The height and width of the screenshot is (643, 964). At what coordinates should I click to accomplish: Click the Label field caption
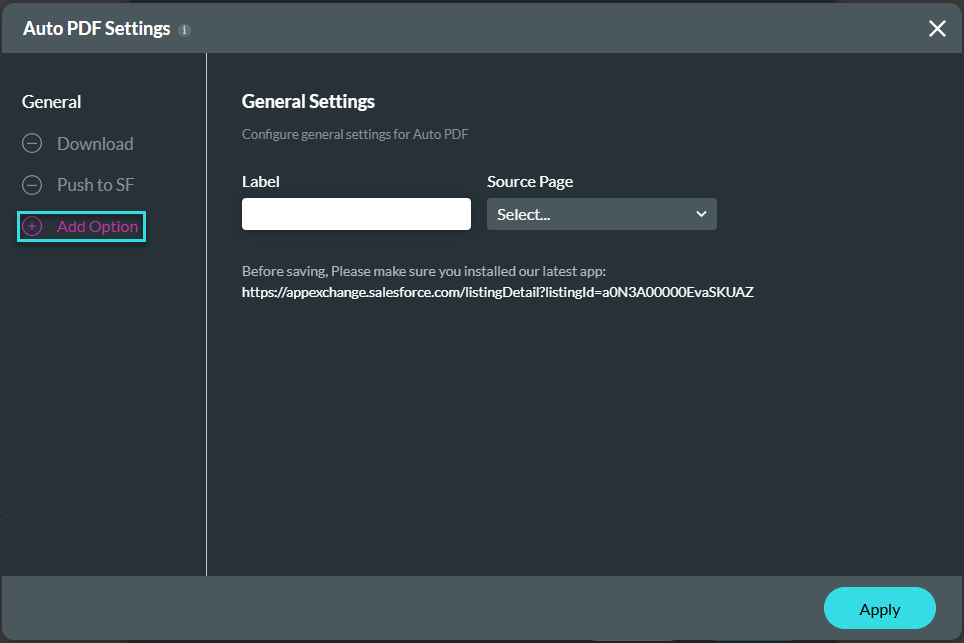(261, 181)
